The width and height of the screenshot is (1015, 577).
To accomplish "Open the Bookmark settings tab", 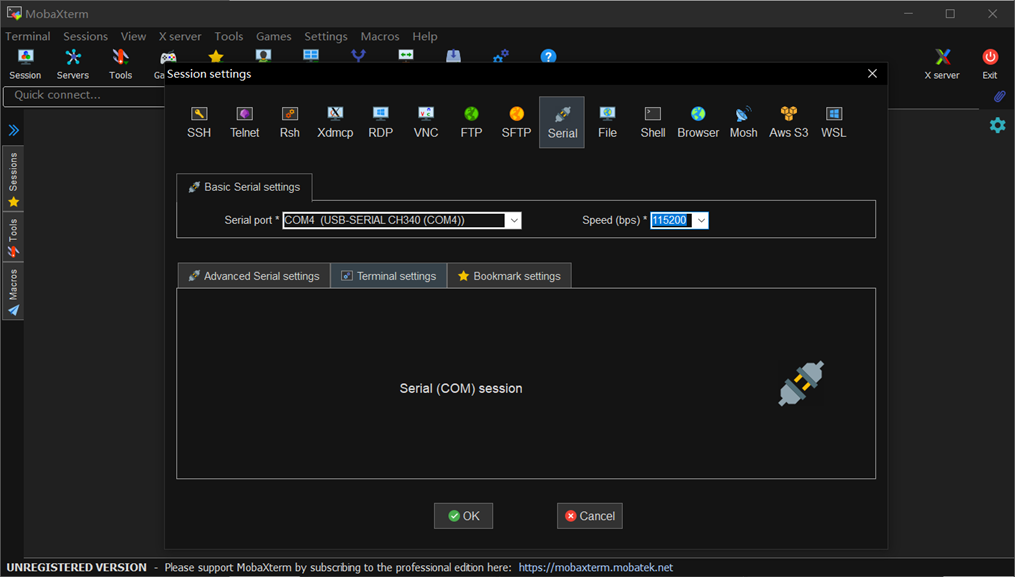I will (509, 276).
